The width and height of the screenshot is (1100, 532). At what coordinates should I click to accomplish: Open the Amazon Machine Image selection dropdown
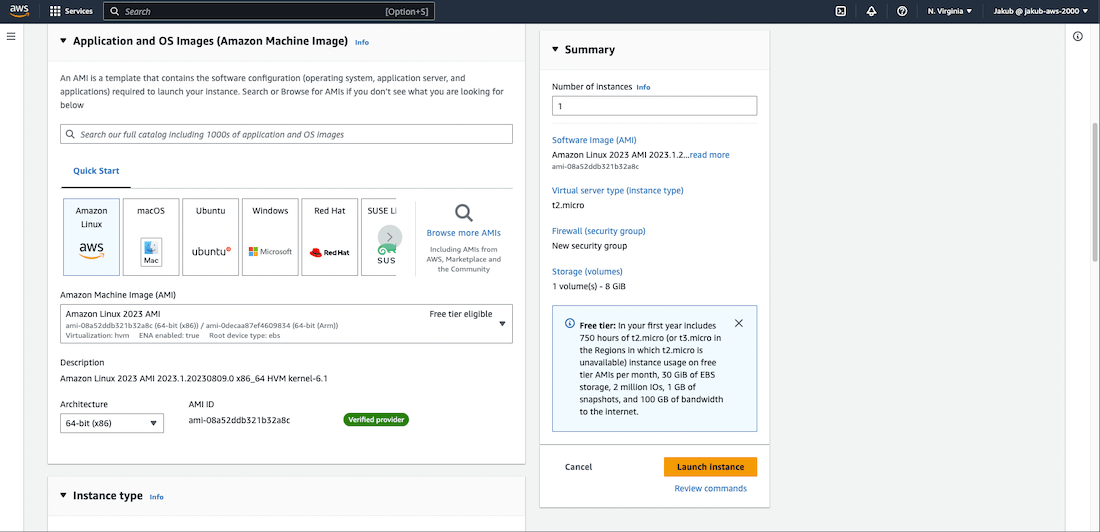(x=286, y=323)
